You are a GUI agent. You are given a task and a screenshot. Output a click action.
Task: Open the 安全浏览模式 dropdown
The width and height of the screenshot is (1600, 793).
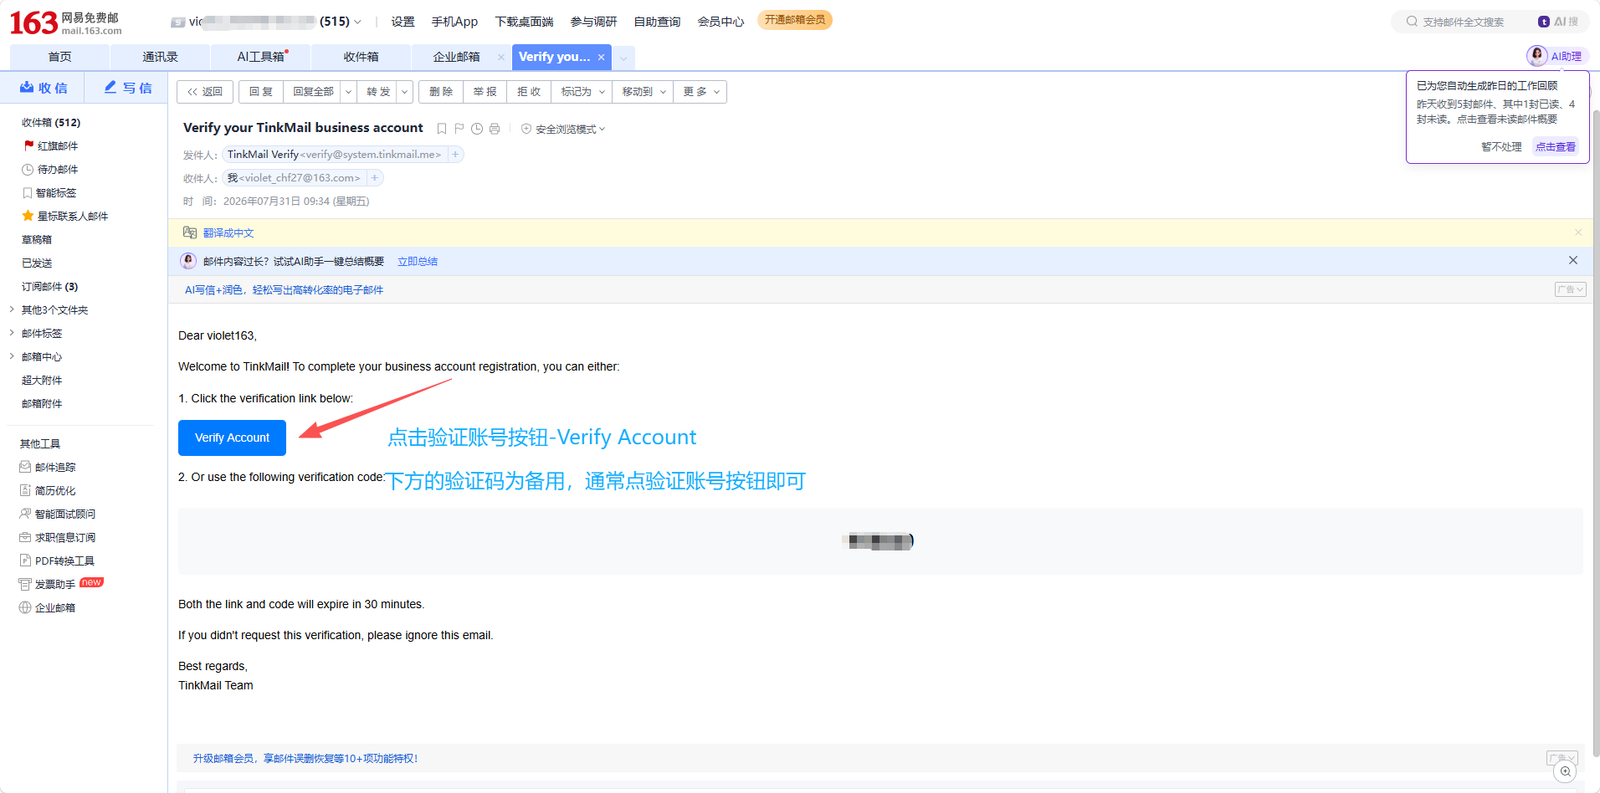coord(563,129)
